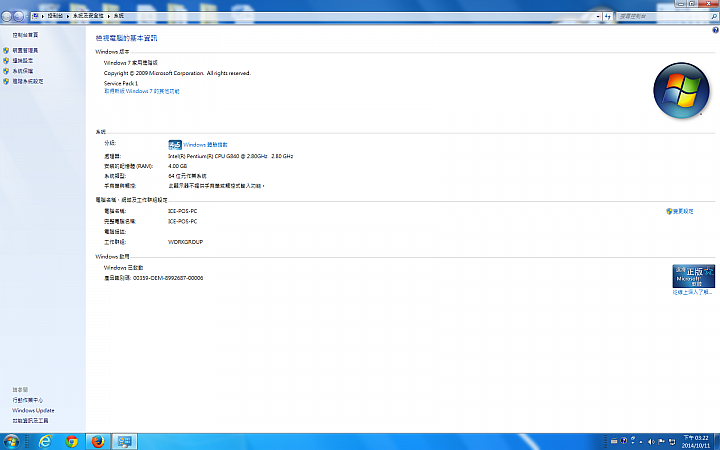Click the shield icon beside 進階系統設定

point(6,81)
